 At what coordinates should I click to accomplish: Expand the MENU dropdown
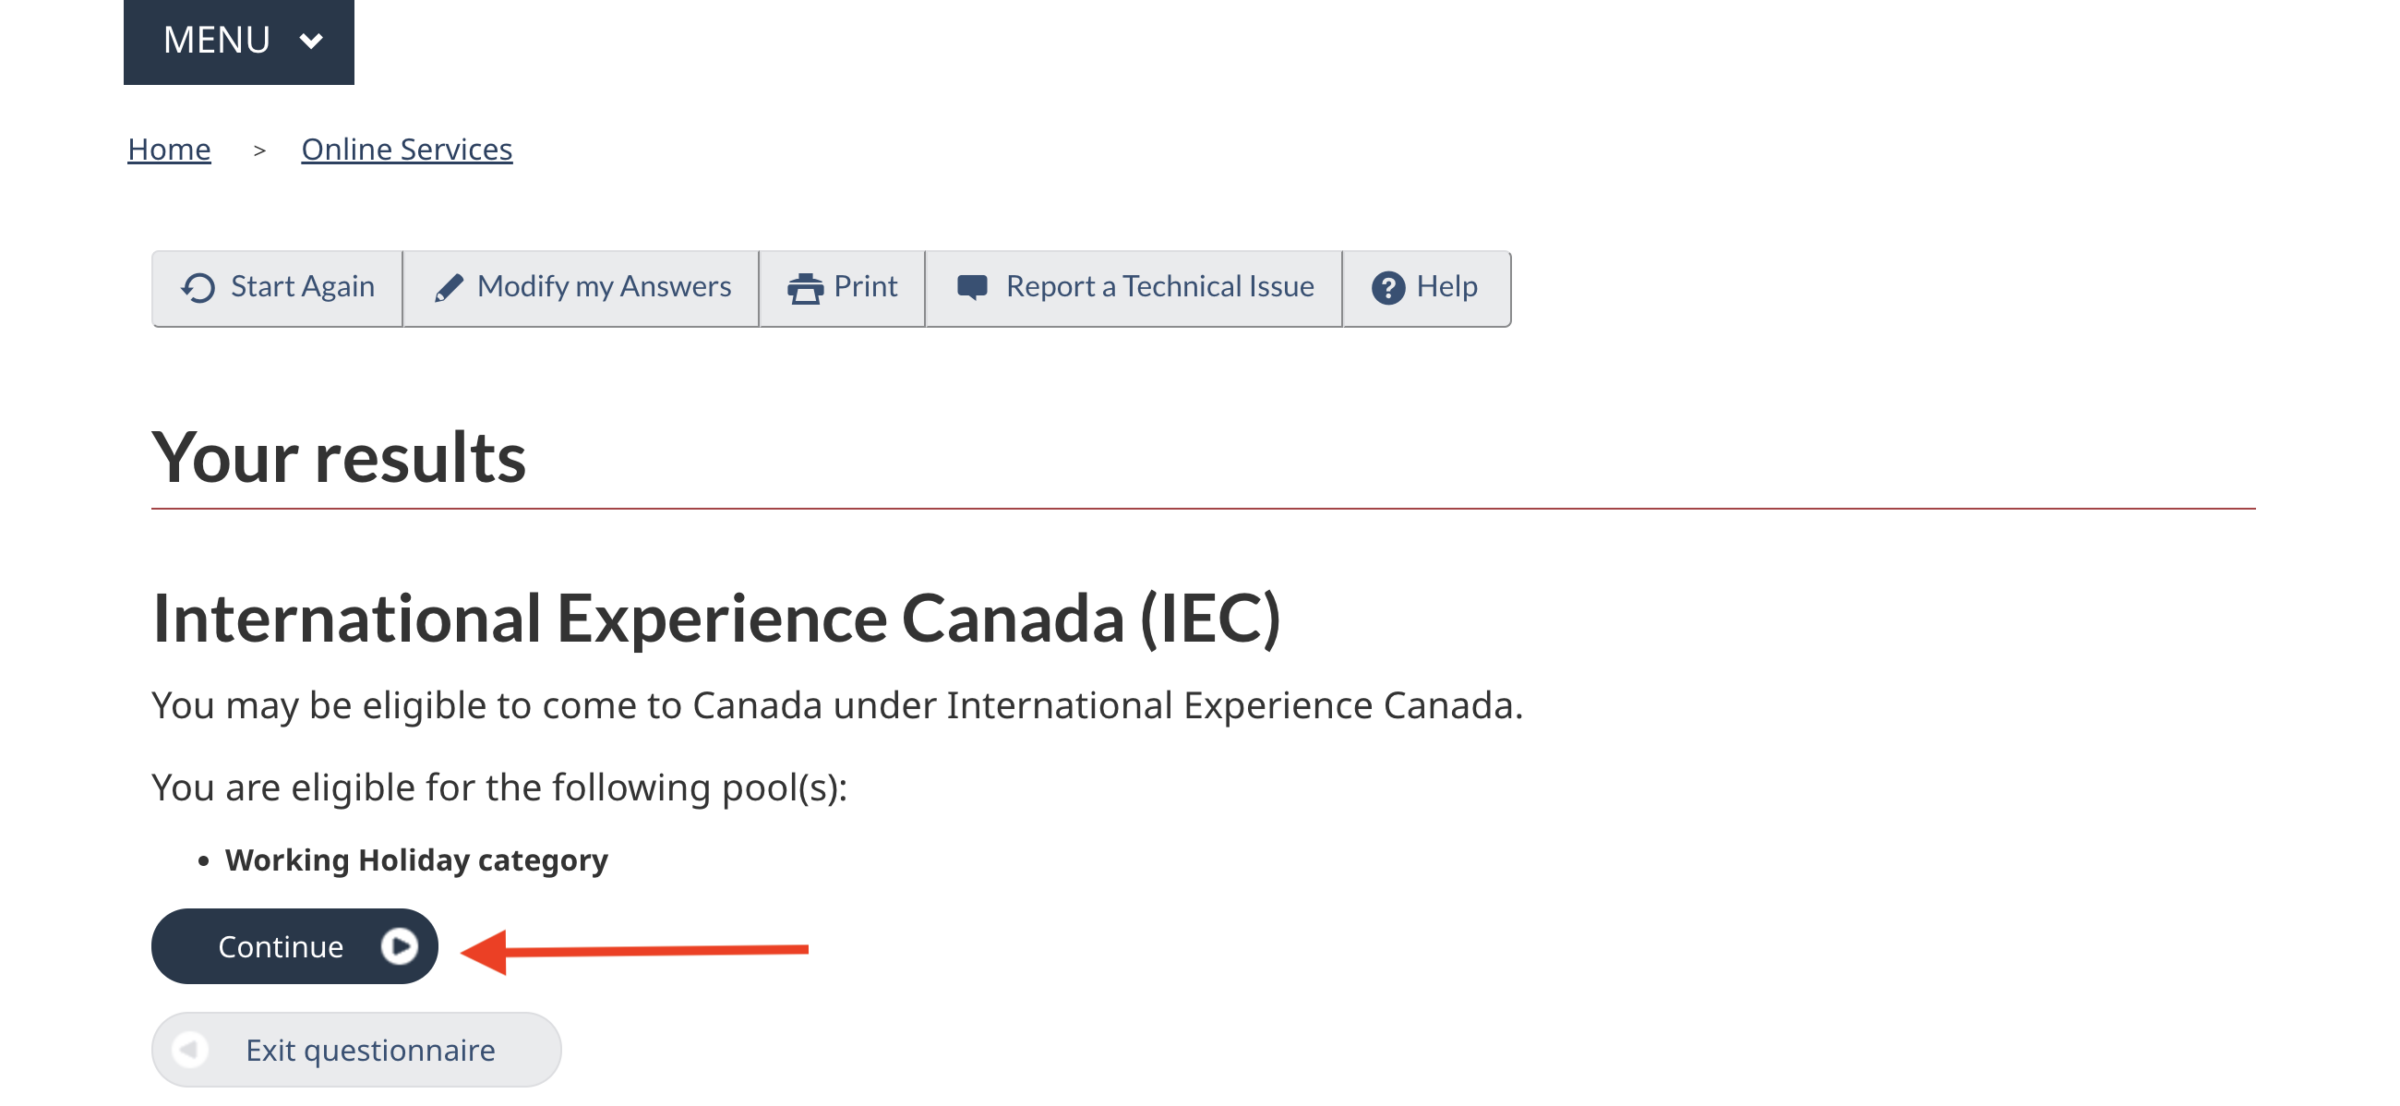pyautogui.click(x=238, y=41)
